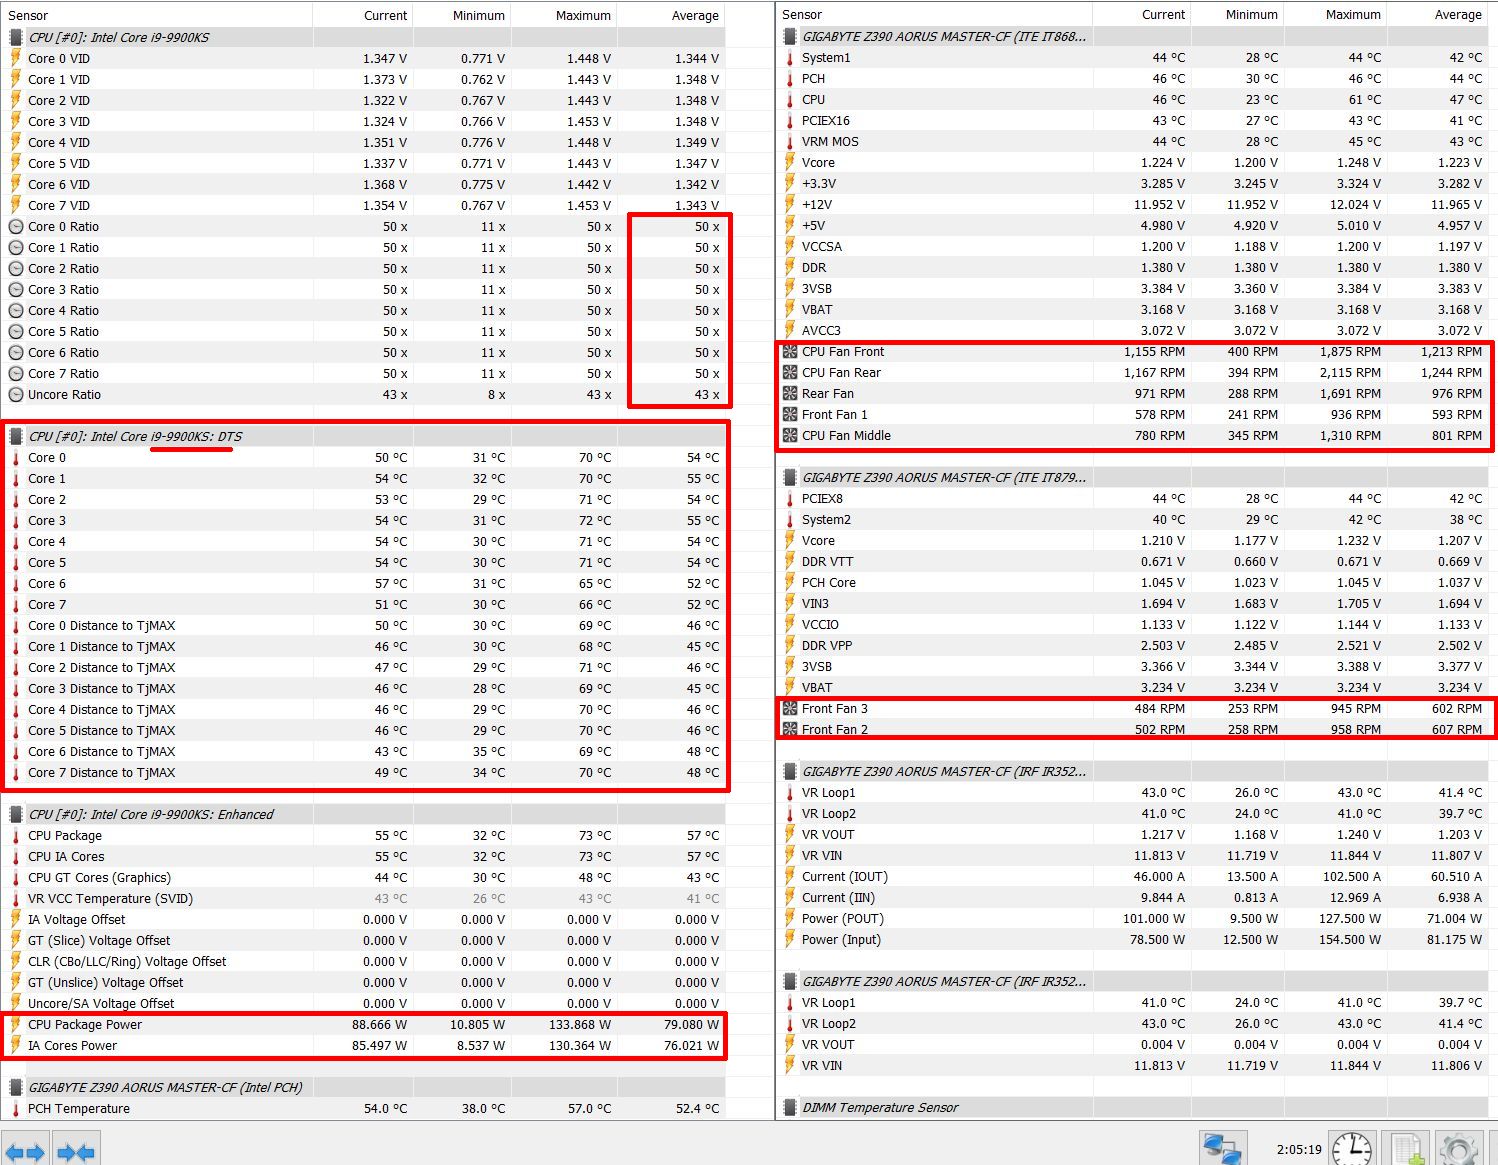Select the Core 1 VID row label
The image size is (1498, 1165).
59,80
